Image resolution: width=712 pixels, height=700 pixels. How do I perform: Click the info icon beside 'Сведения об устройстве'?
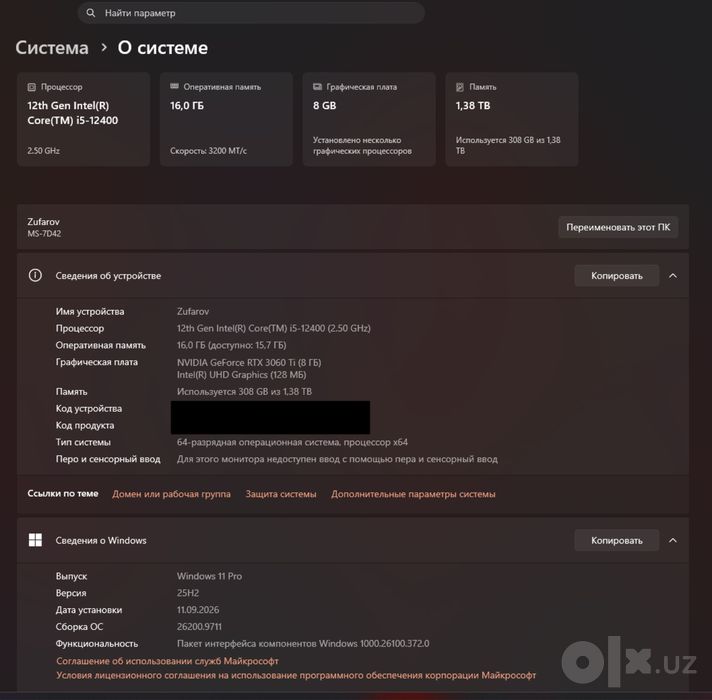pyautogui.click(x=35, y=275)
